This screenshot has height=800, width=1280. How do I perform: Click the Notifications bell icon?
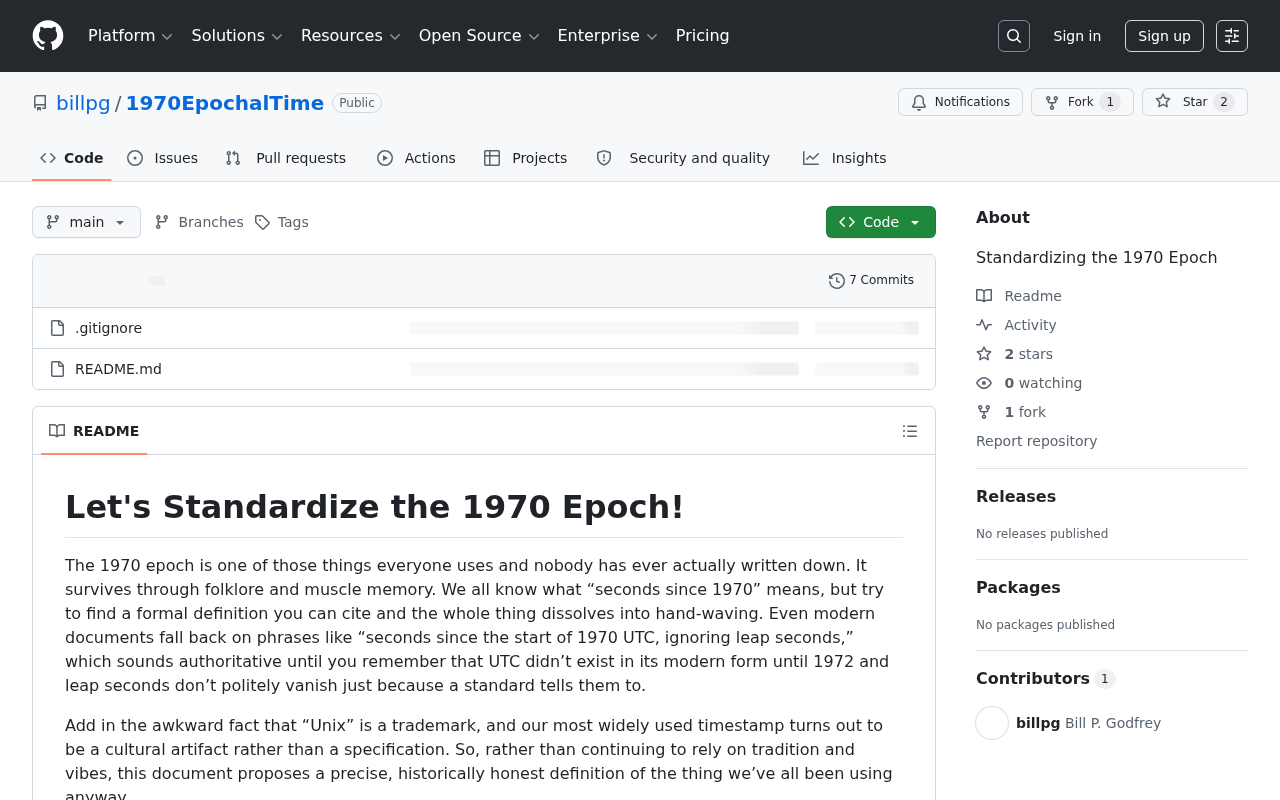pyautogui.click(x=919, y=102)
